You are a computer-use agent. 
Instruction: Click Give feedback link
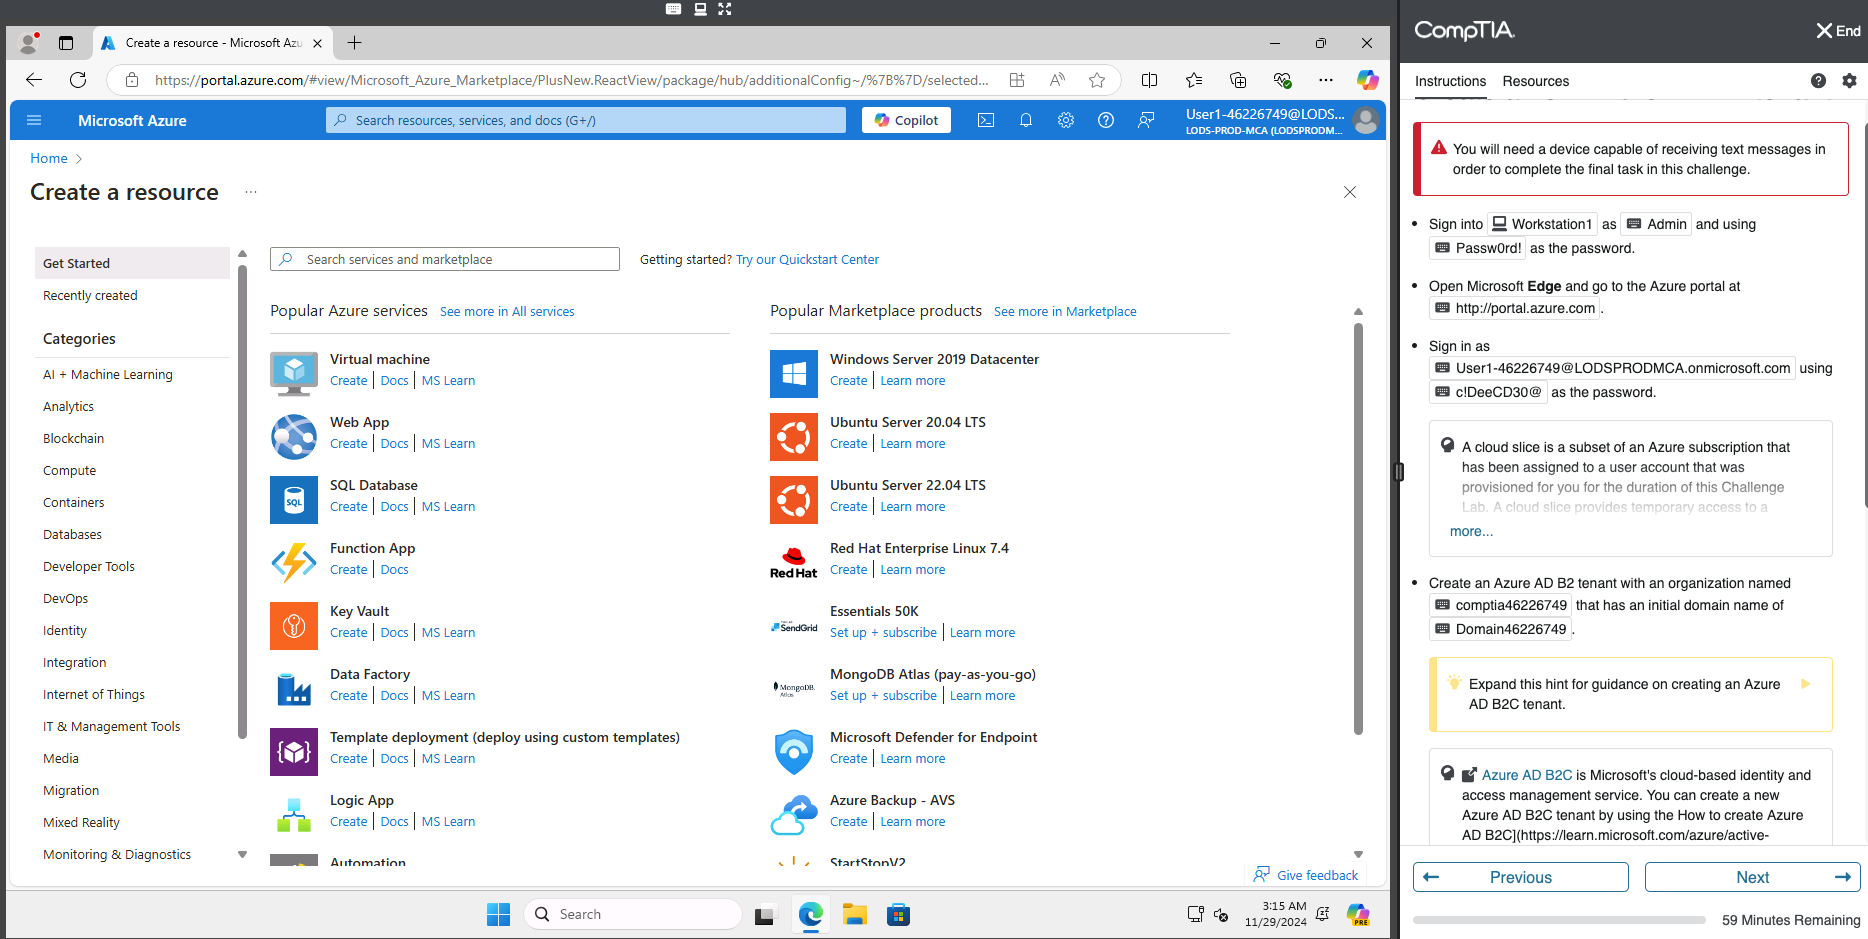(x=1306, y=875)
